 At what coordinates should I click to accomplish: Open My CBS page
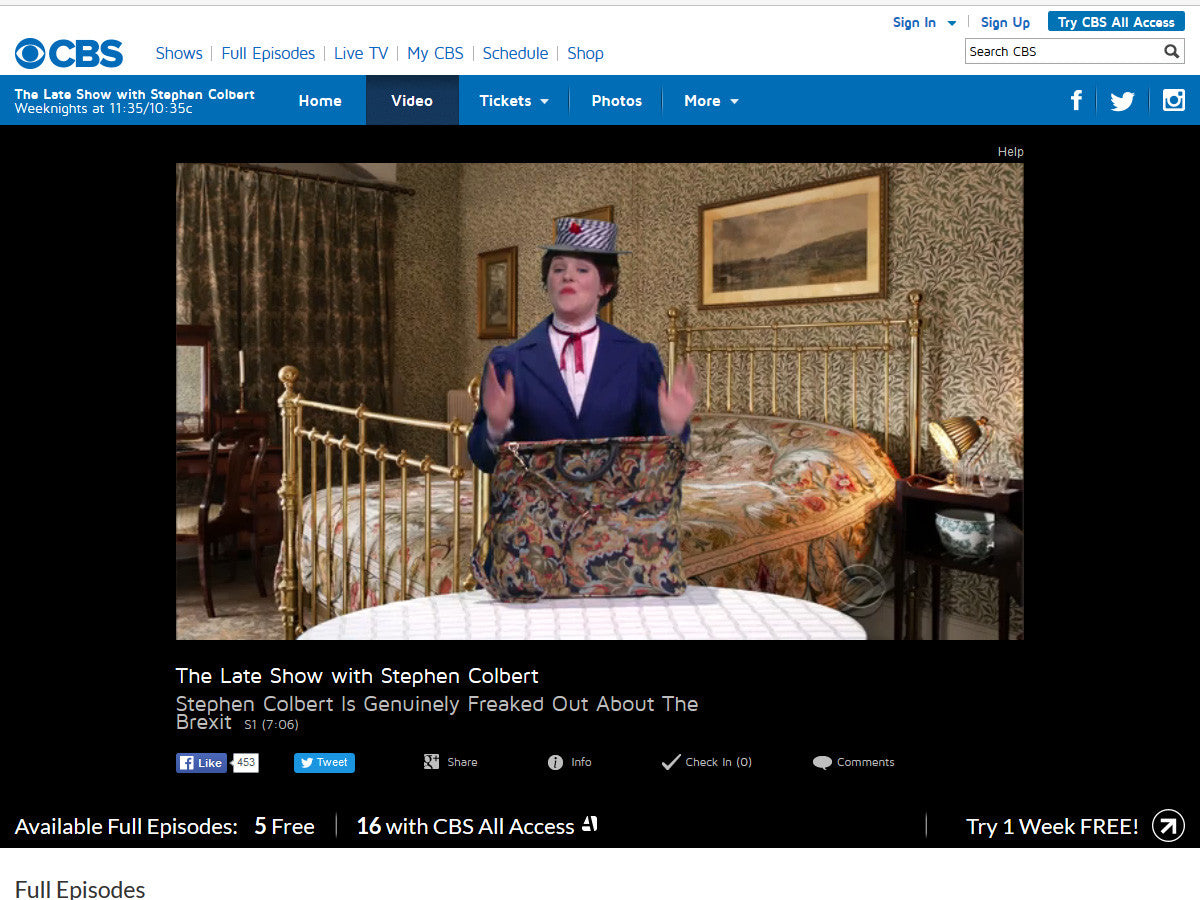[435, 53]
